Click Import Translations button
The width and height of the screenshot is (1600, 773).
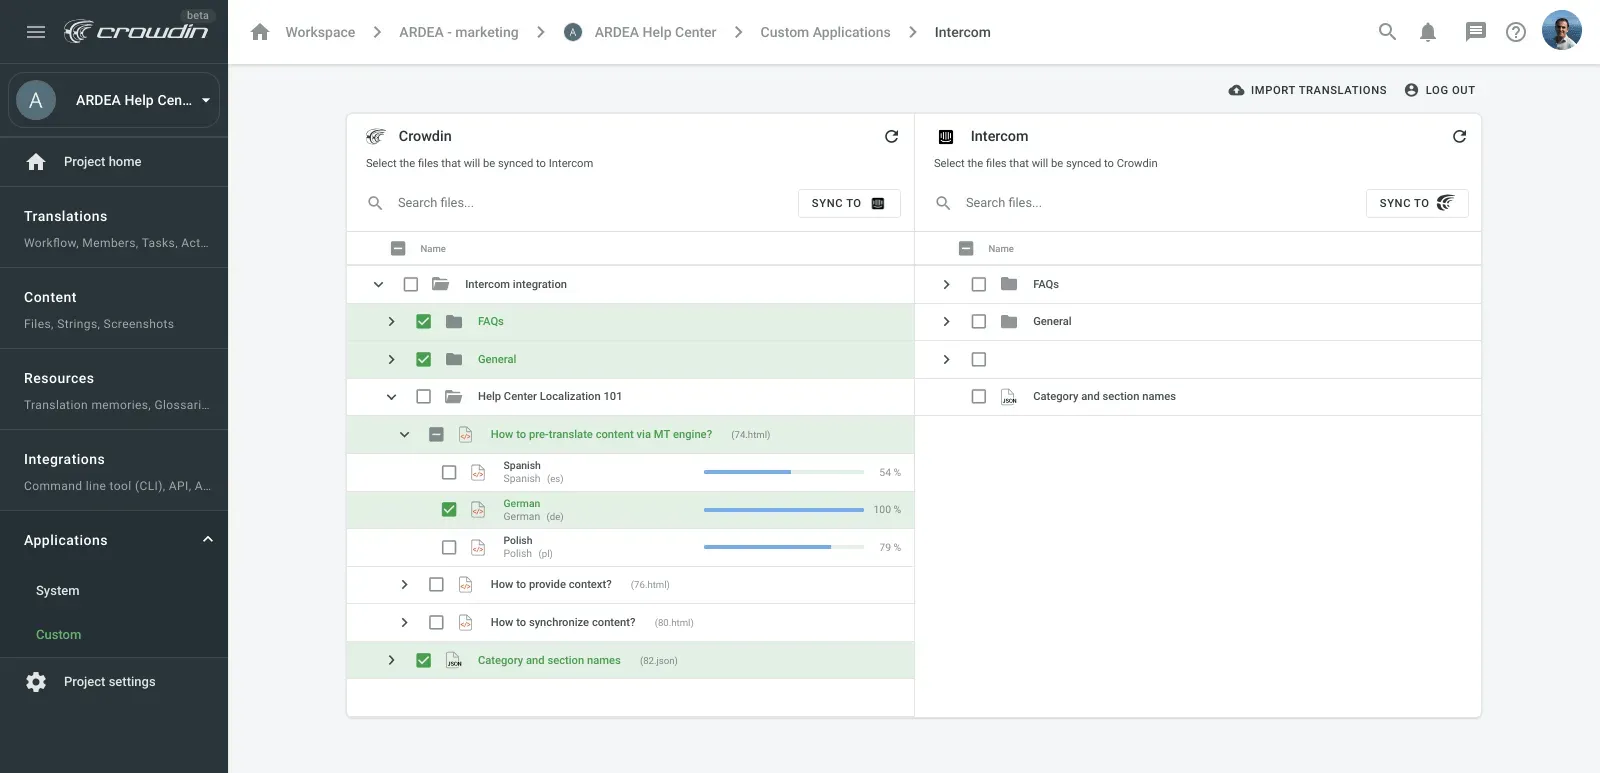(x=1307, y=90)
